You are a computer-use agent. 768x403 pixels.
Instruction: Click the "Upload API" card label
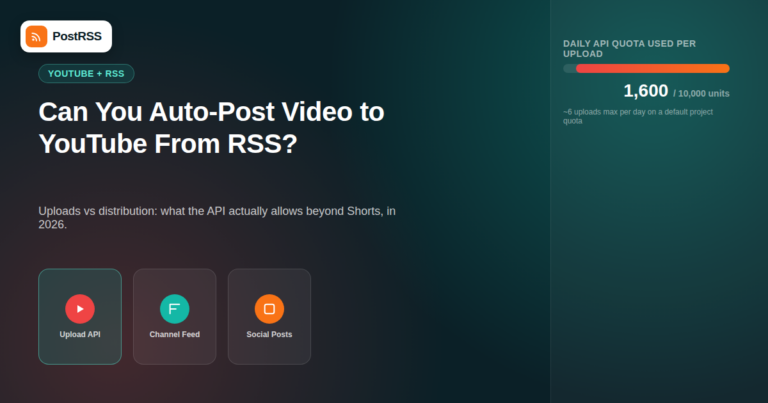point(80,334)
